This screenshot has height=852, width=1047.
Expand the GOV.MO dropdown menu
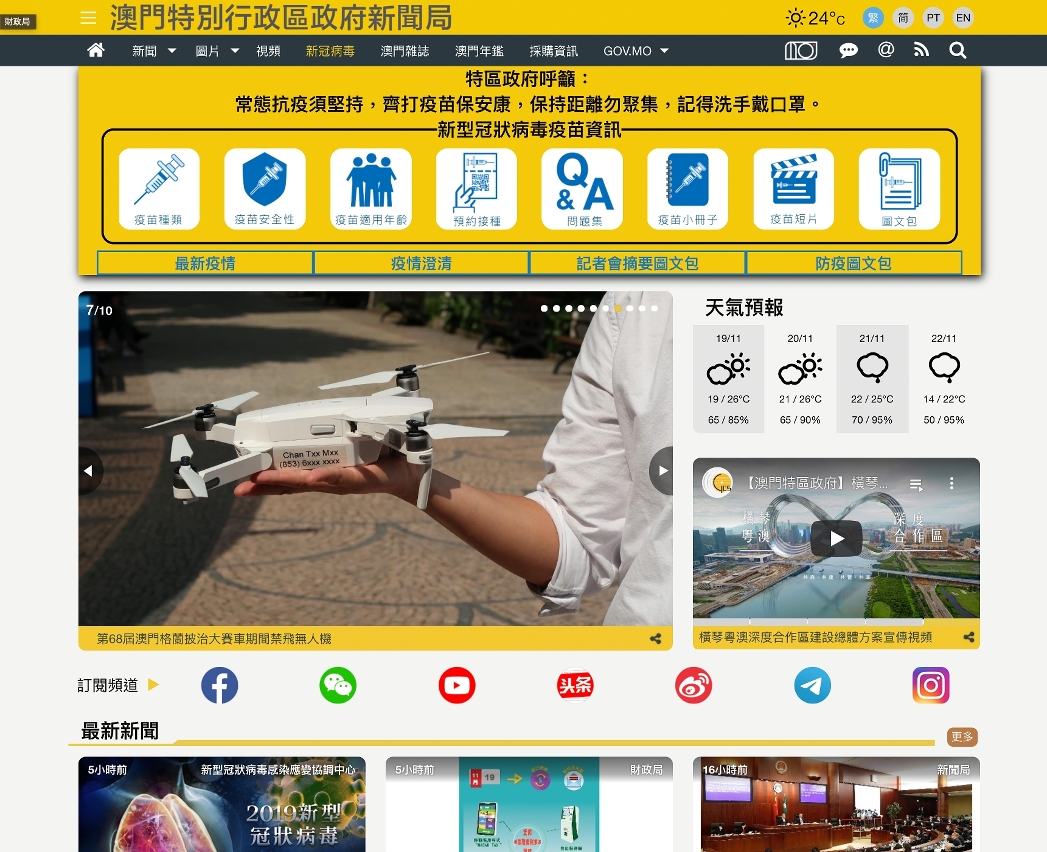click(636, 51)
